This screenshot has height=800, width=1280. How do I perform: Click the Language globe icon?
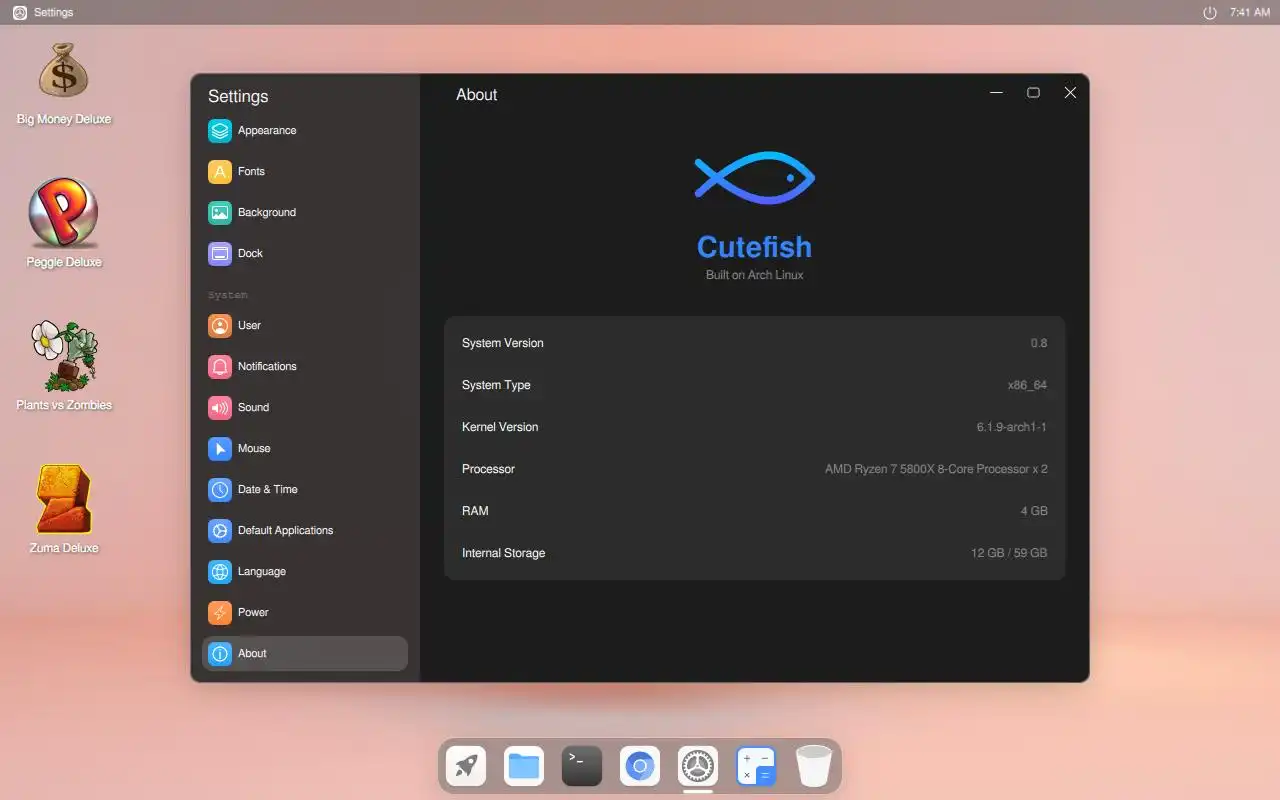coord(220,572)
